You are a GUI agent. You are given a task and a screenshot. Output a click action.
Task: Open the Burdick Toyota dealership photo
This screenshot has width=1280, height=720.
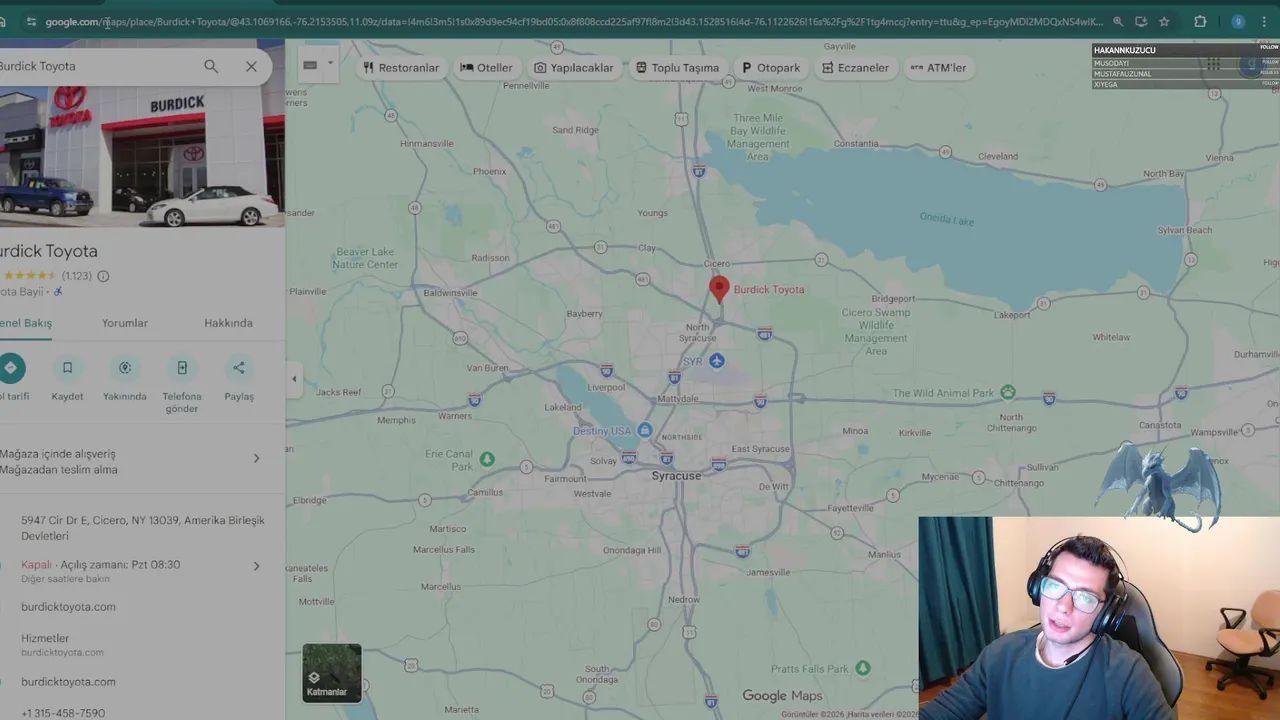(x=142, y=156)
